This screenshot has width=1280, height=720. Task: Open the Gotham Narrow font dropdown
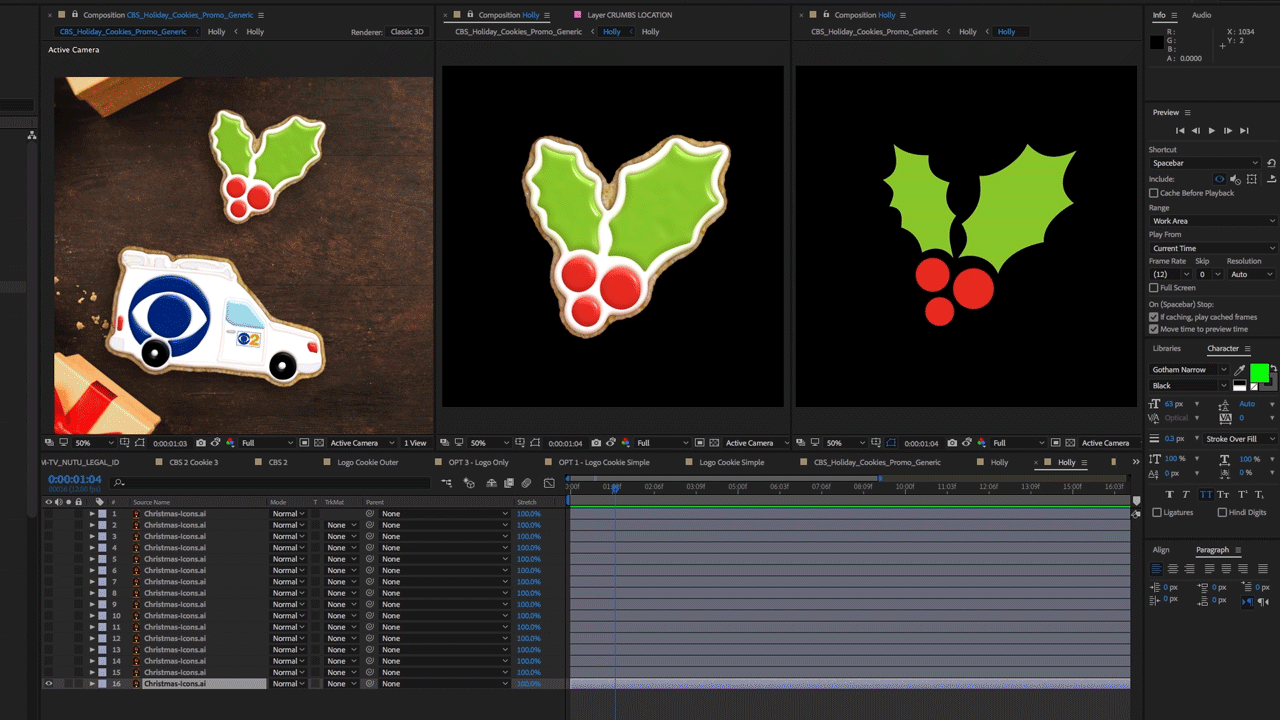(x=1189, y=370)
